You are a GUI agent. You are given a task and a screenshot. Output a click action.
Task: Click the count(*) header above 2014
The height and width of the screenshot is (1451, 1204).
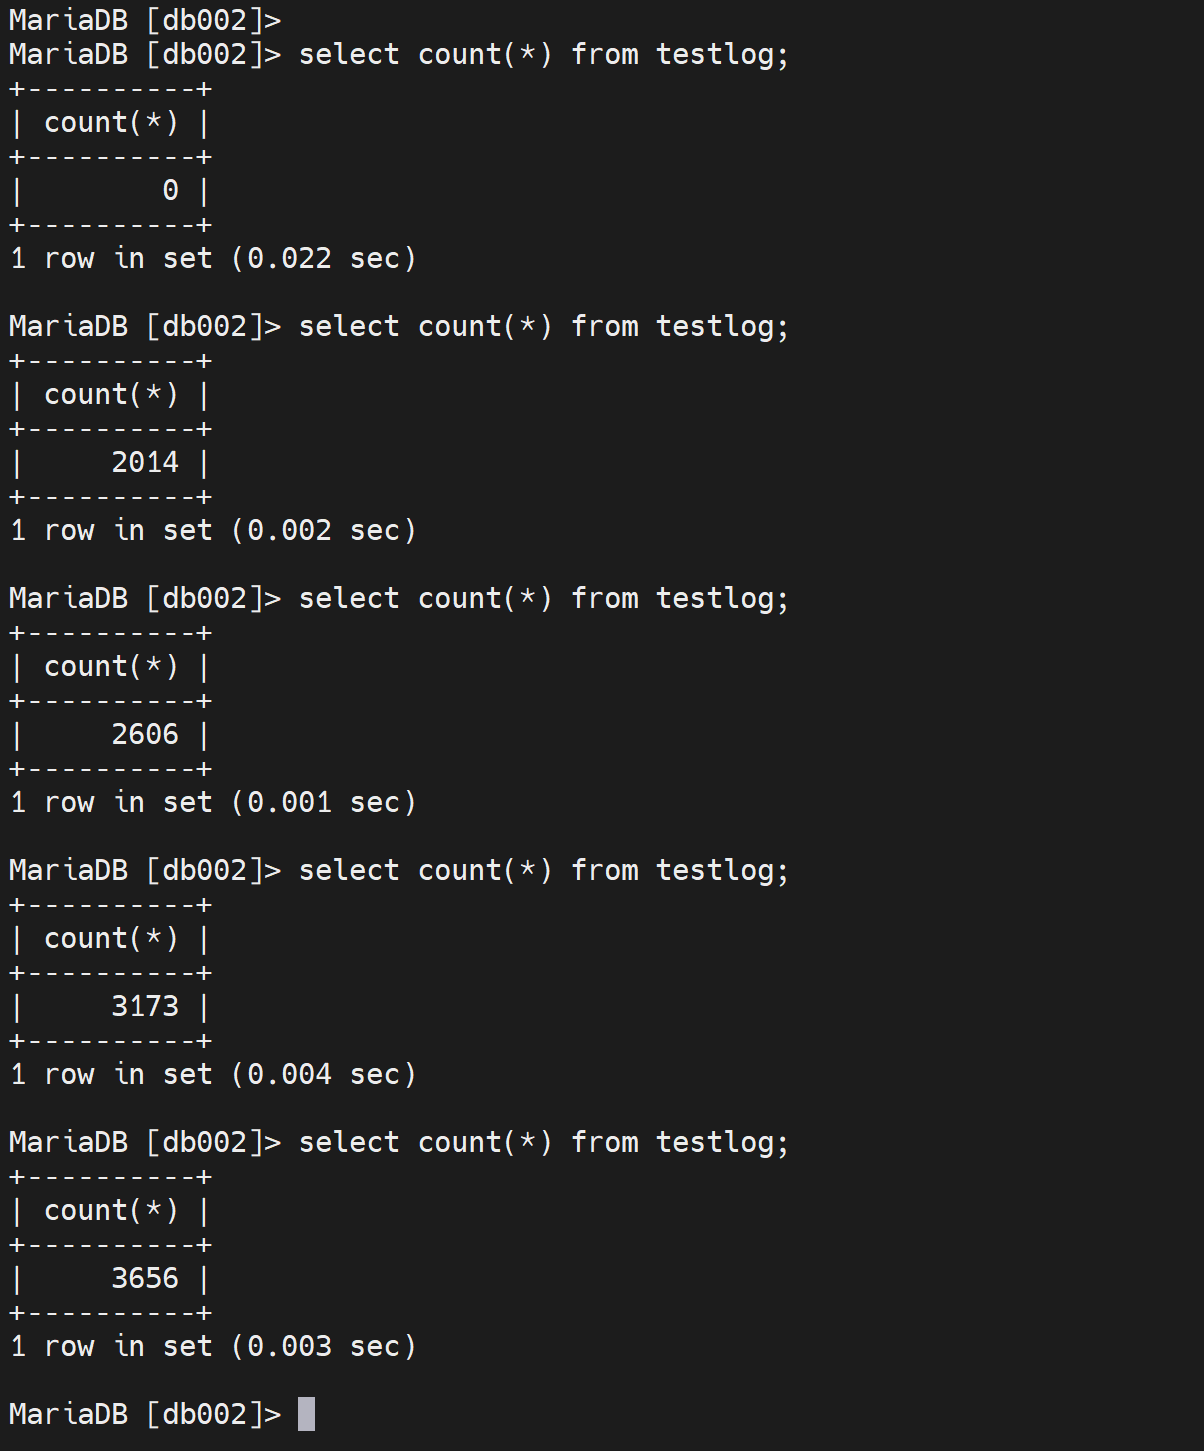(x=111, y=394)
